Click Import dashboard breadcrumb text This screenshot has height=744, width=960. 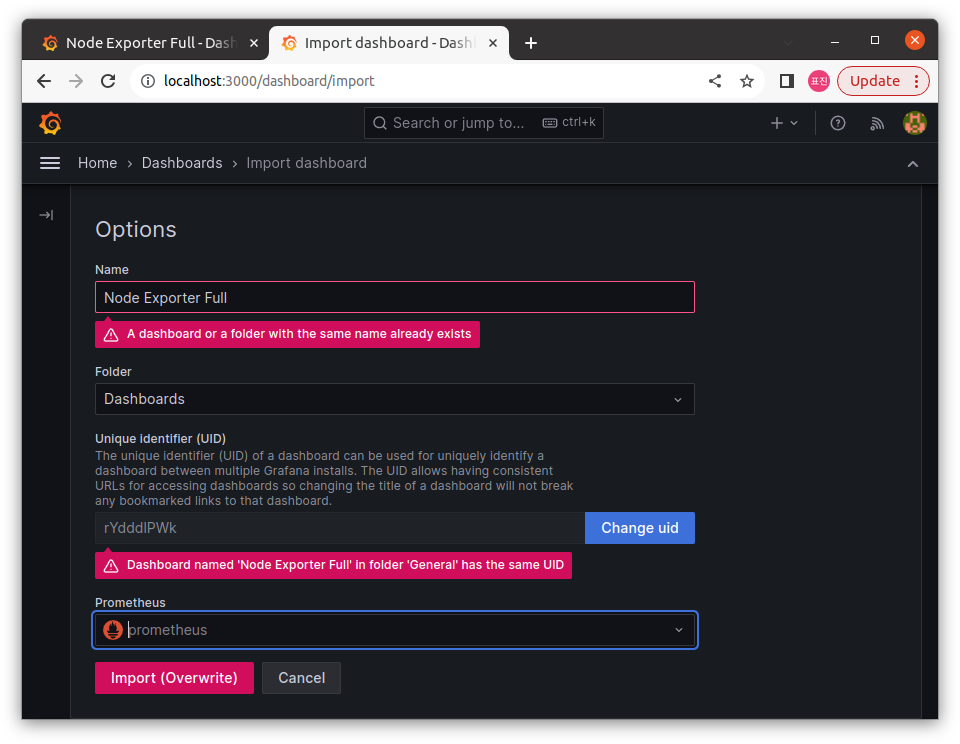(306, 163)
